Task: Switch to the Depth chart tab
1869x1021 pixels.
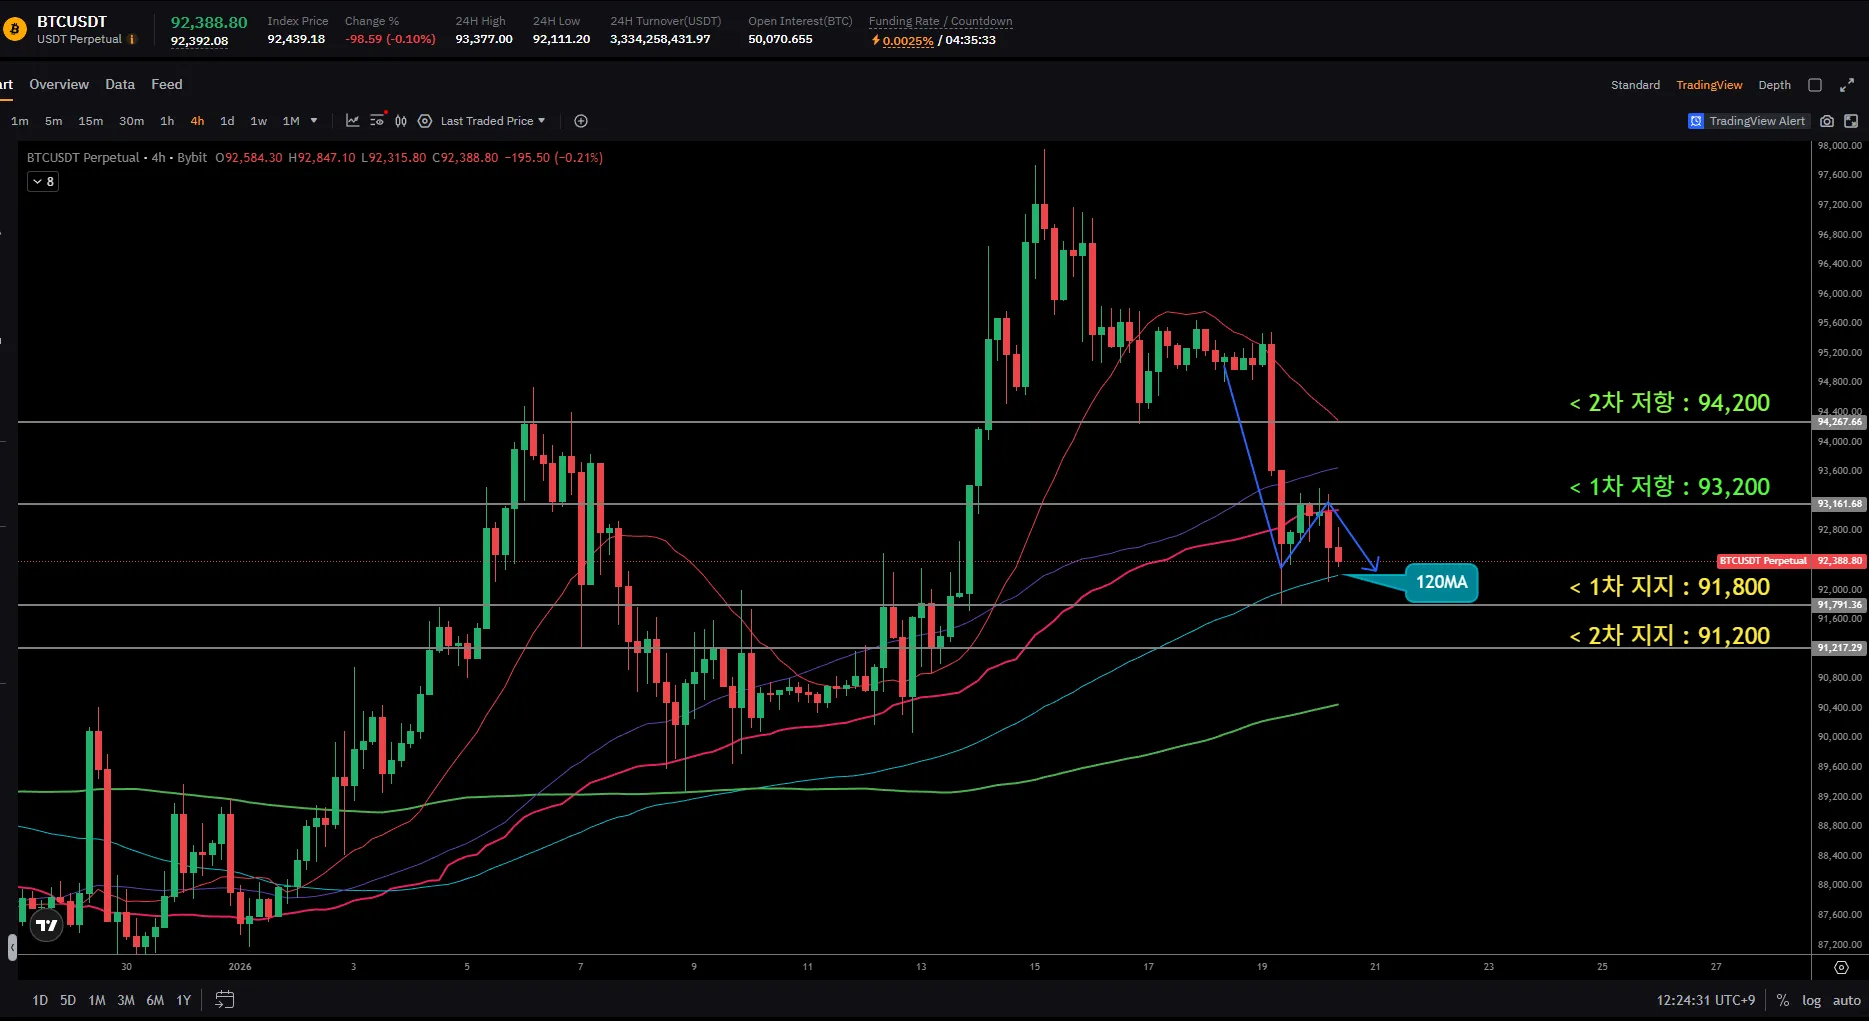Action: click(x=1774, y=85)
